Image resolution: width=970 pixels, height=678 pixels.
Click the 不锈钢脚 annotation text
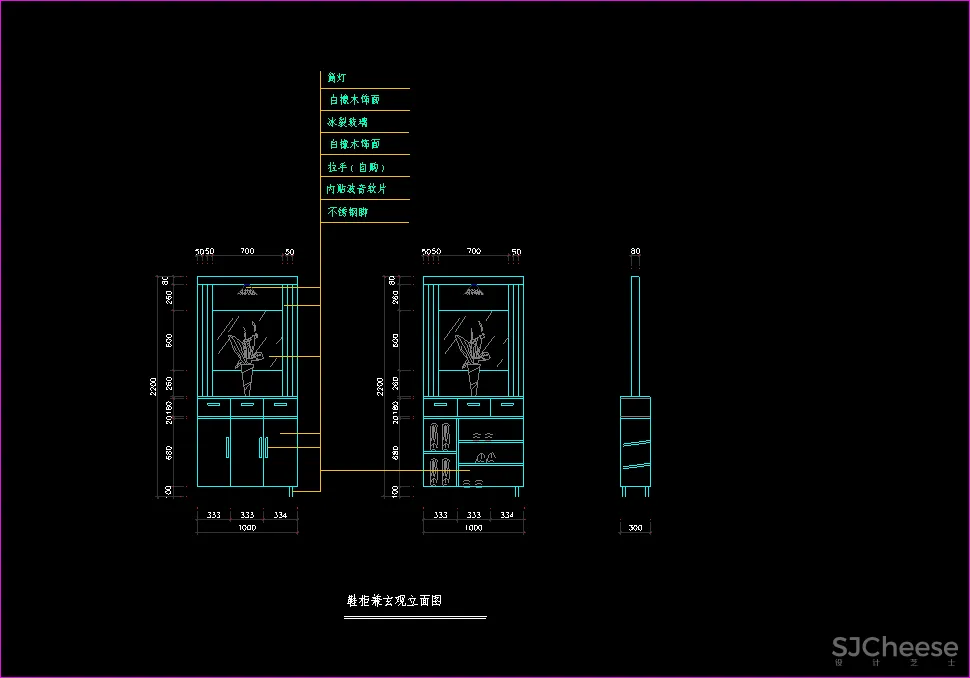pyautogui.click(x=347, y=212)
